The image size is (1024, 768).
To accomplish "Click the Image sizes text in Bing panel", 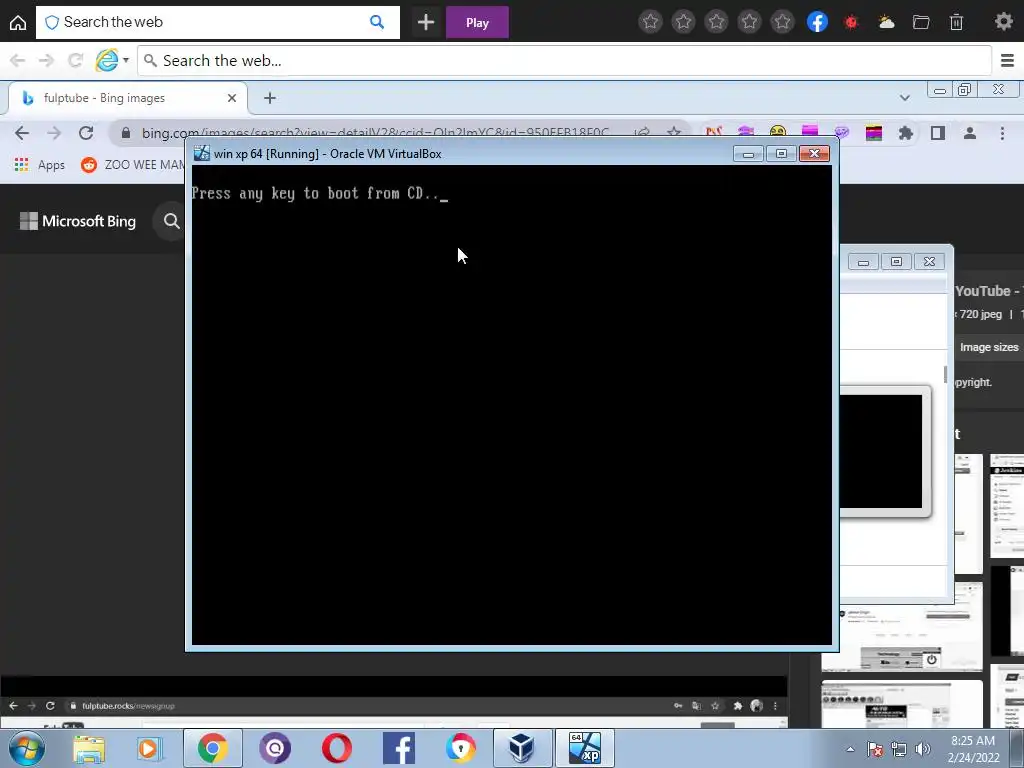I will [x=989, y=347].
